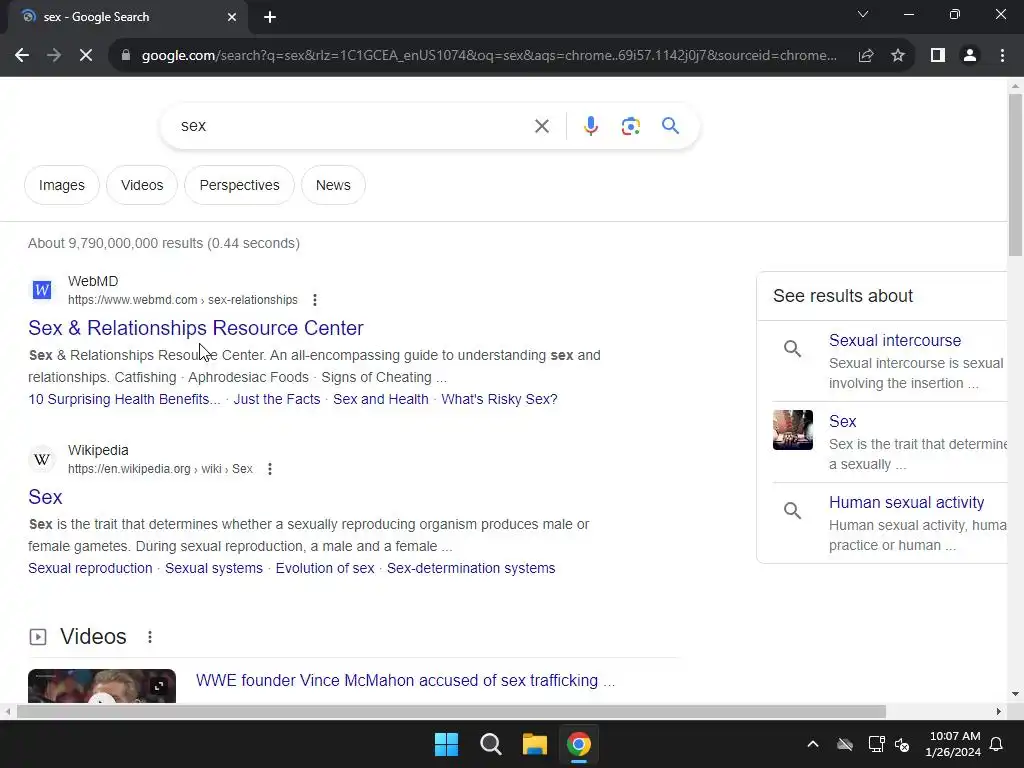Open Videos section options menu

pos(150,637)
